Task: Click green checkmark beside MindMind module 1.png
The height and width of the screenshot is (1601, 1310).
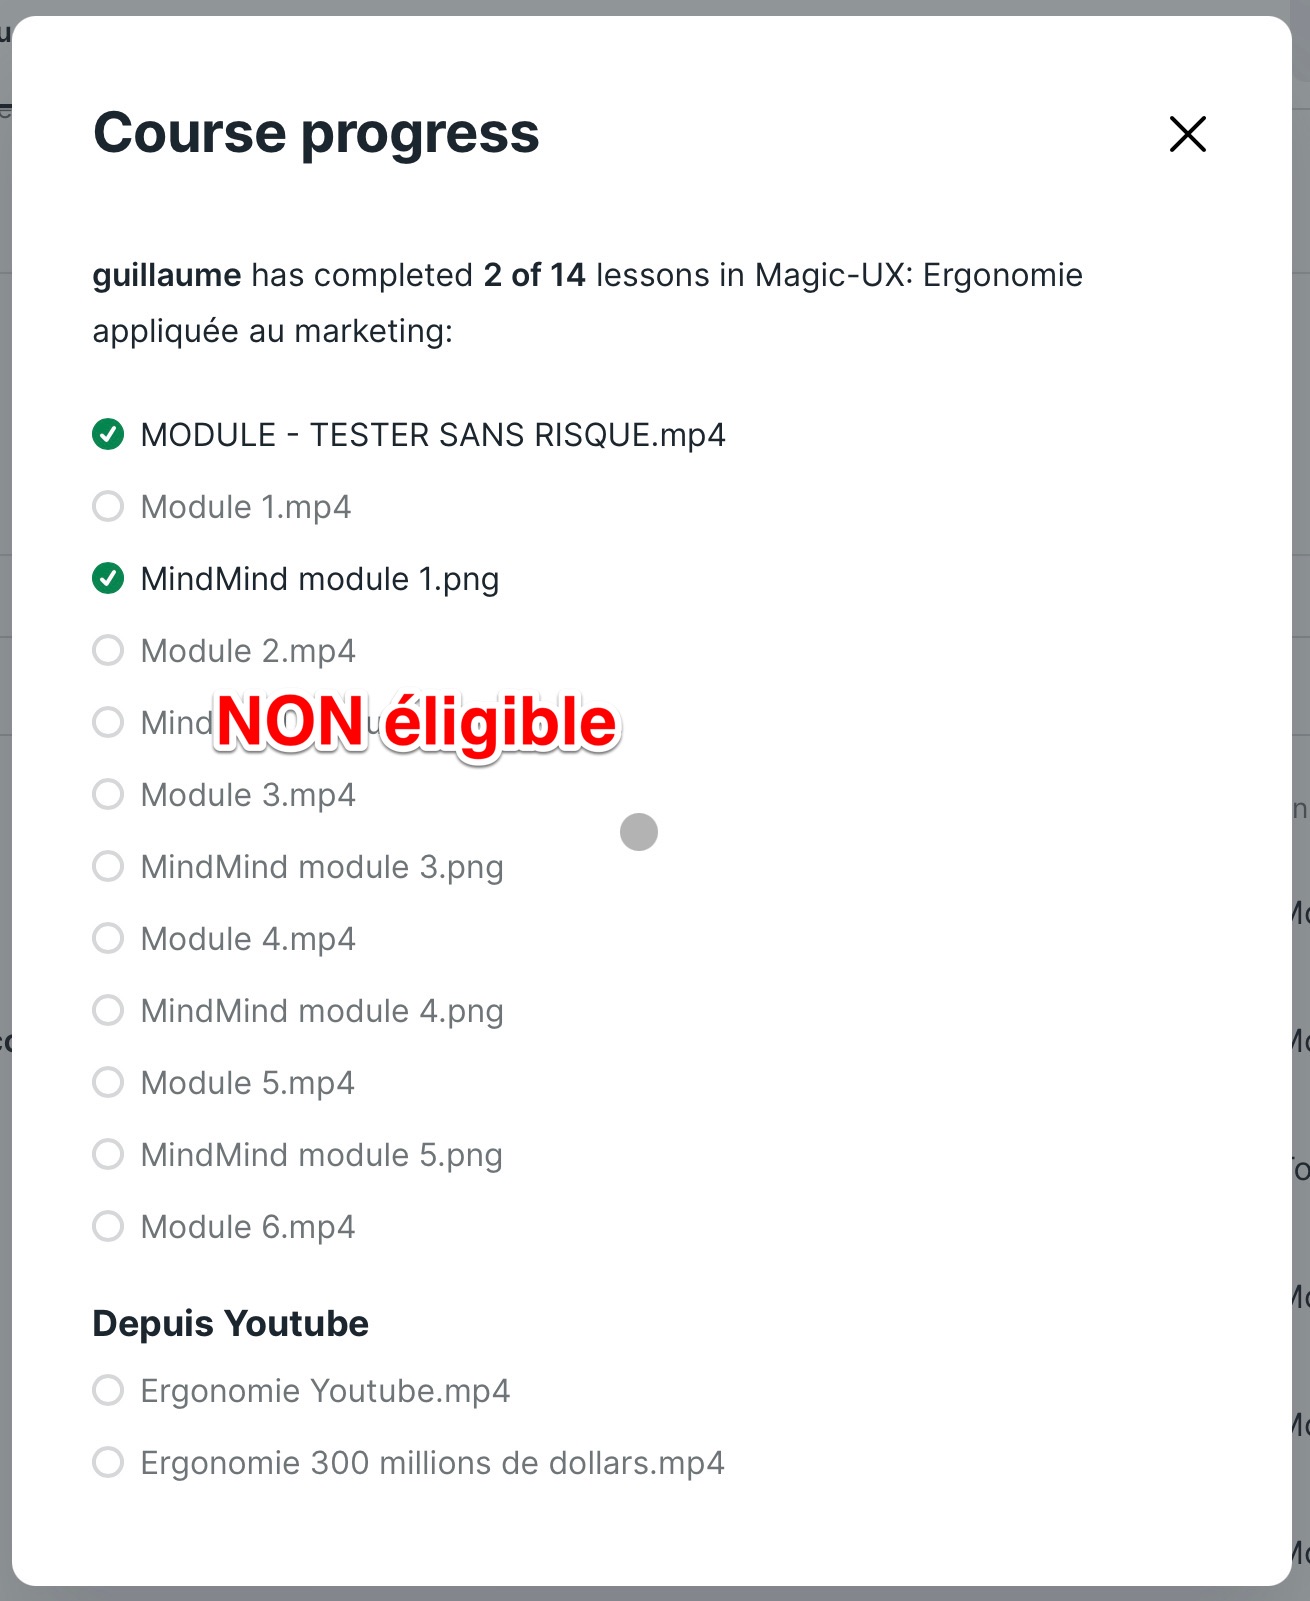Action: pos(108,579)
